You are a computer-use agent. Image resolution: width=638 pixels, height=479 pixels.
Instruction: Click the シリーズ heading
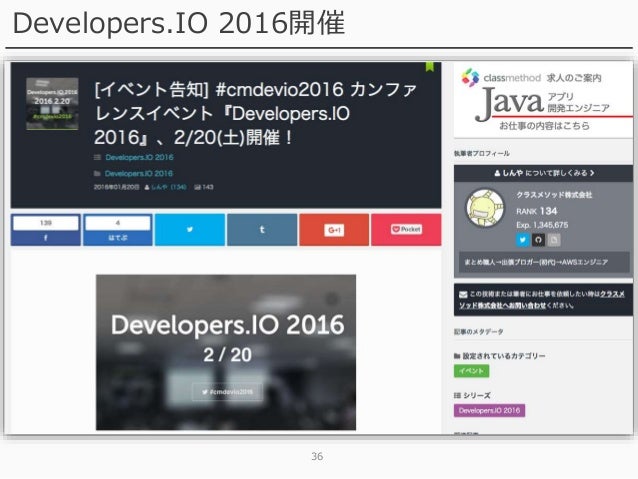click(472, 395)
